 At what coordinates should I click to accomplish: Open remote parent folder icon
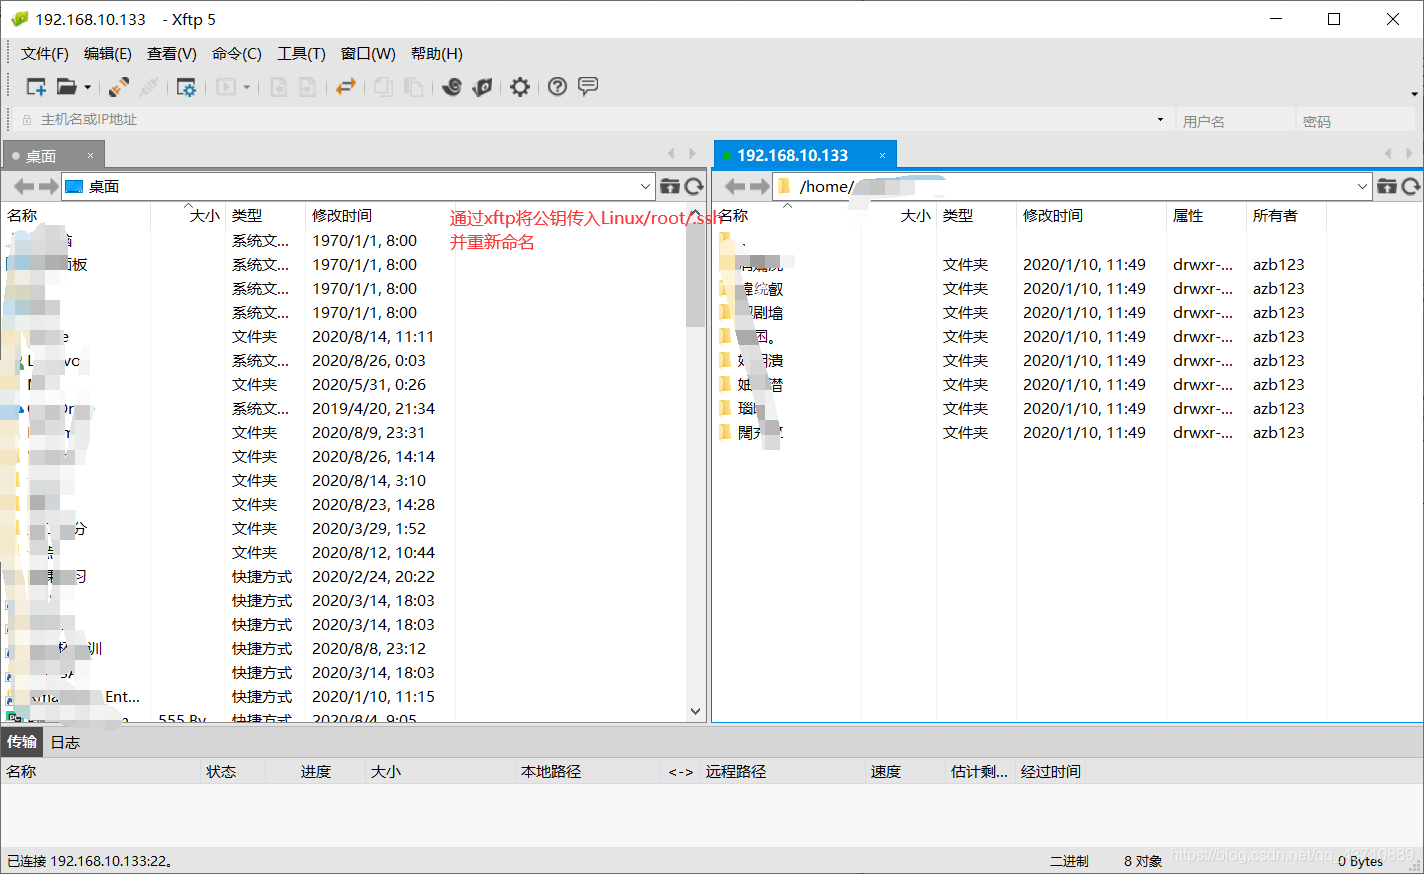pyautogui.click(x=1387, y=186)
